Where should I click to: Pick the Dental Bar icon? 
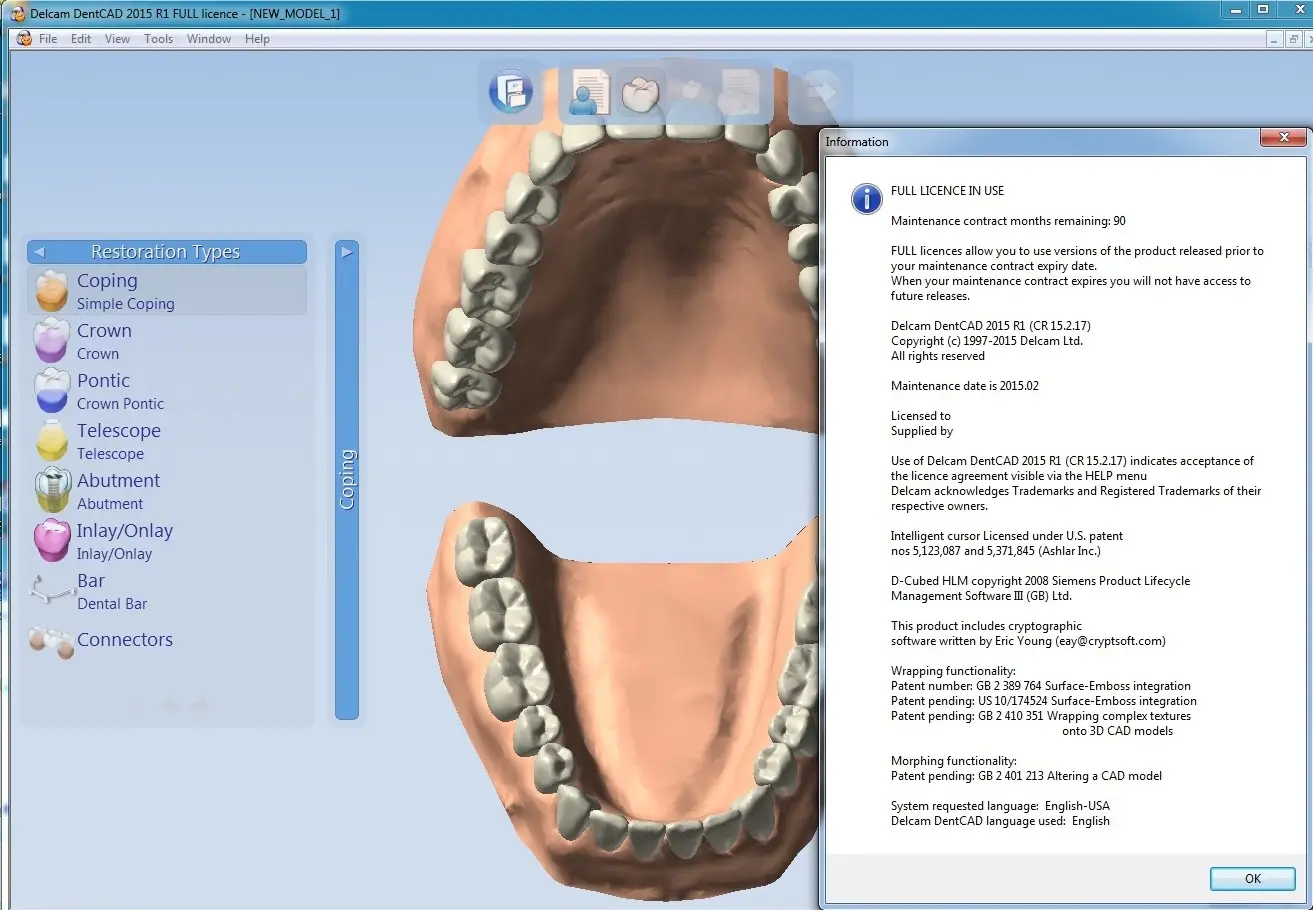click(51, 591)
